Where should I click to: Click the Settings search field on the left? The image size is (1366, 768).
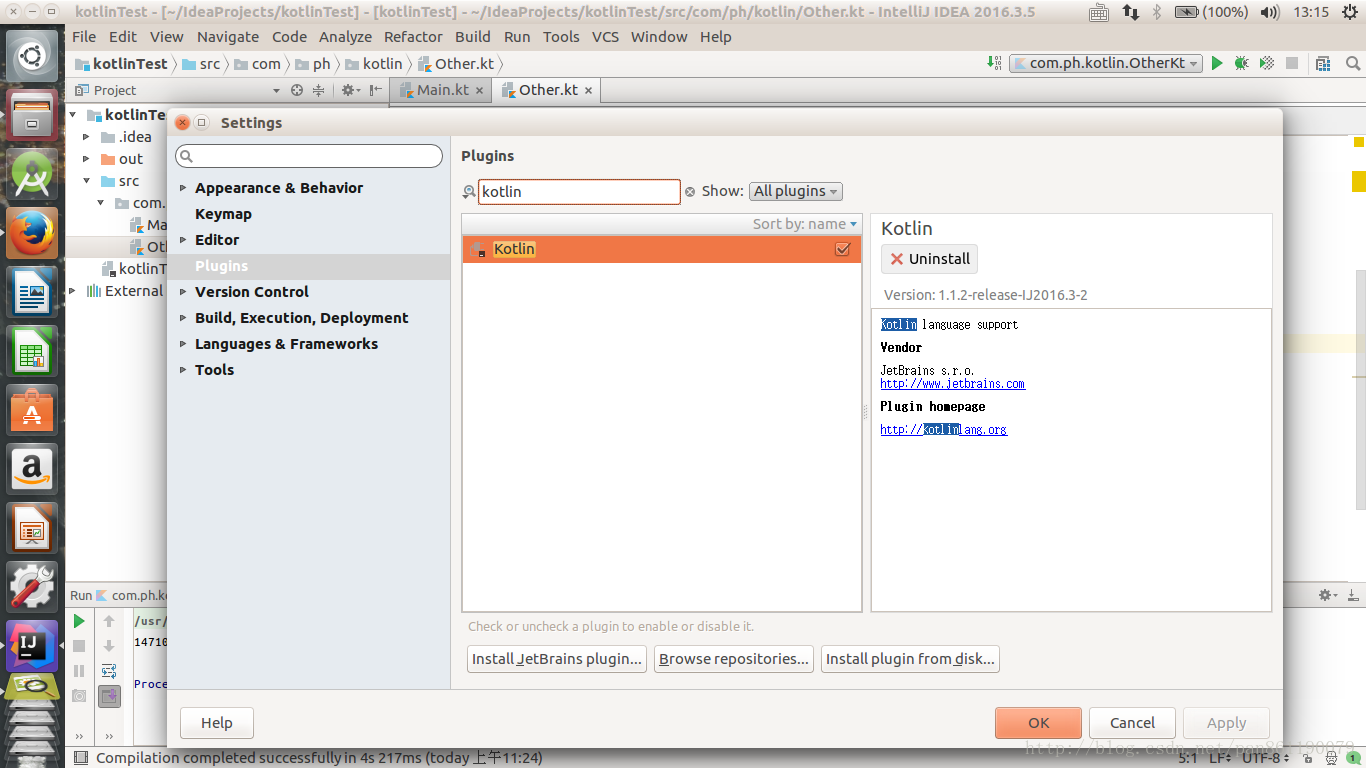(309, 156)
